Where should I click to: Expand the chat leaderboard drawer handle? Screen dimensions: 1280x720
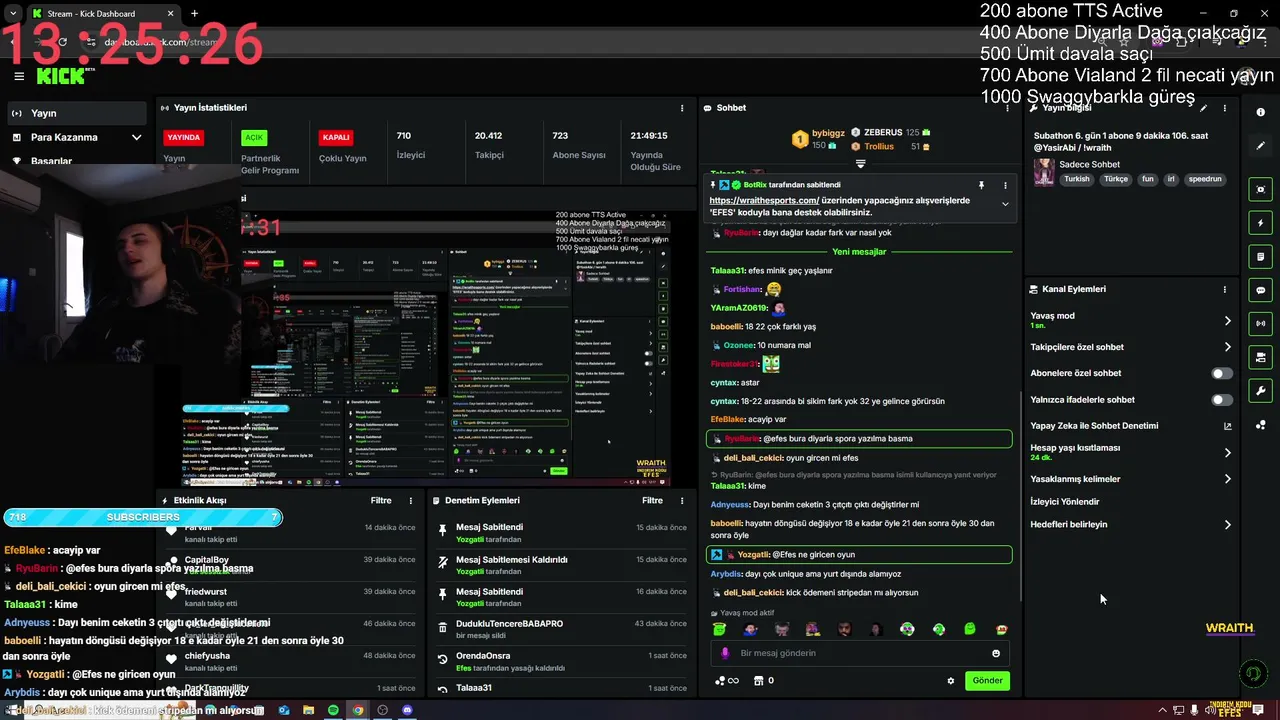click(860, 163)
